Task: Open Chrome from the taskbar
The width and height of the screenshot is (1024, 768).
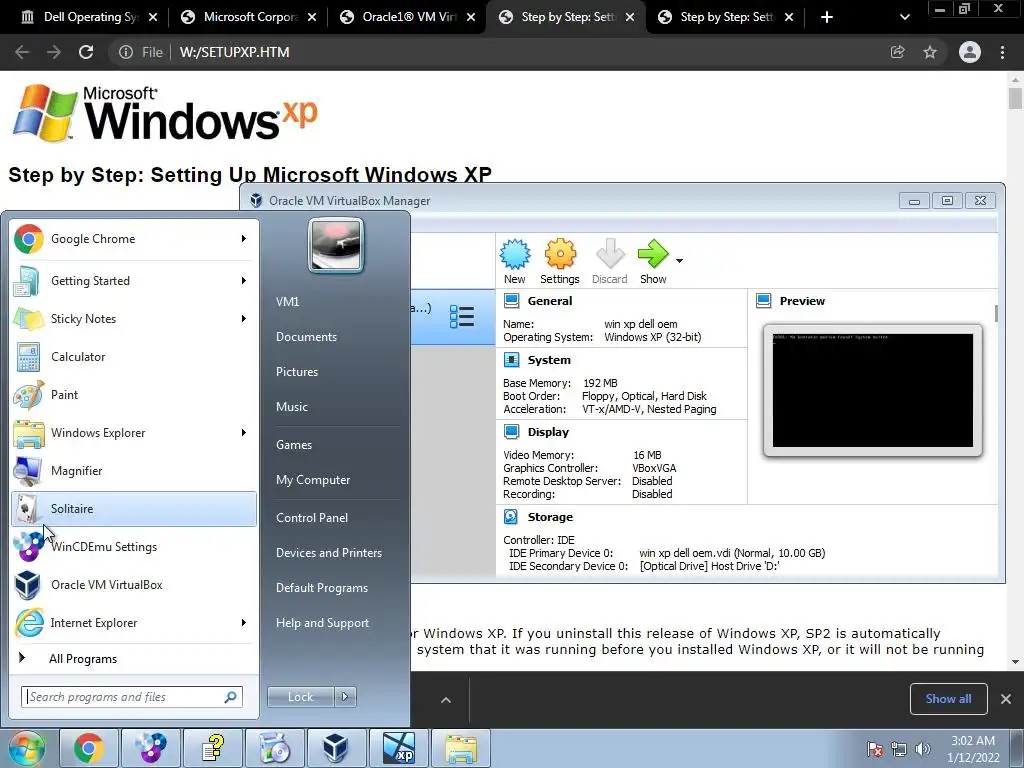Action: click(x=88, y=748)
